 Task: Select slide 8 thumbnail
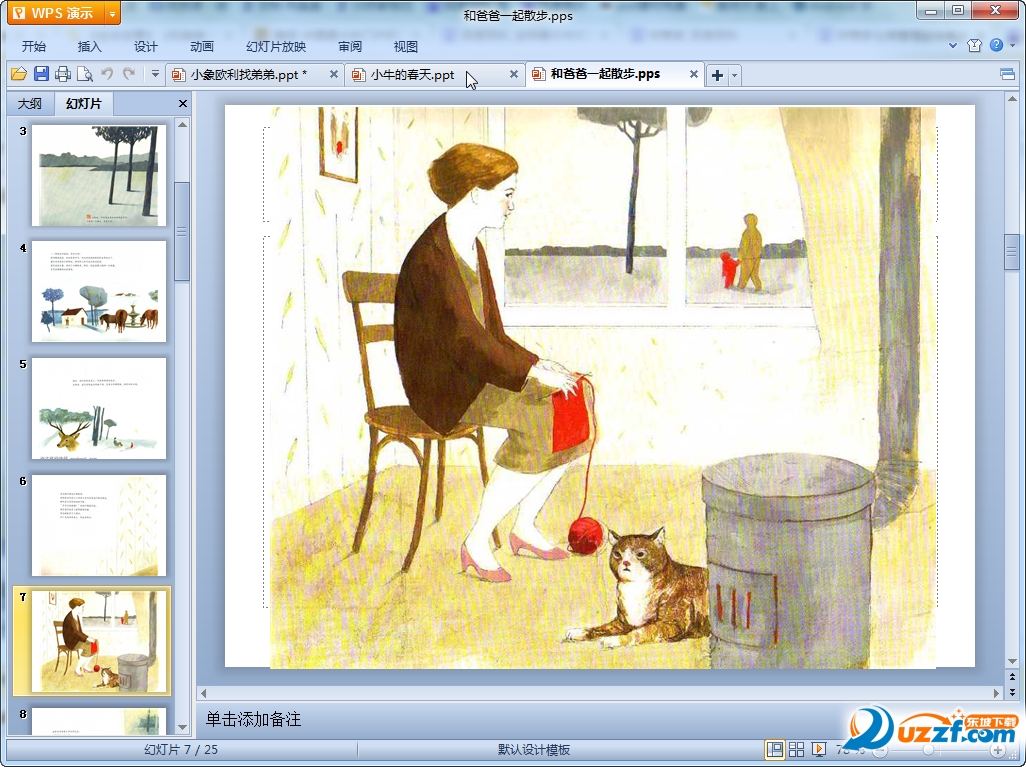pos(99,721)
